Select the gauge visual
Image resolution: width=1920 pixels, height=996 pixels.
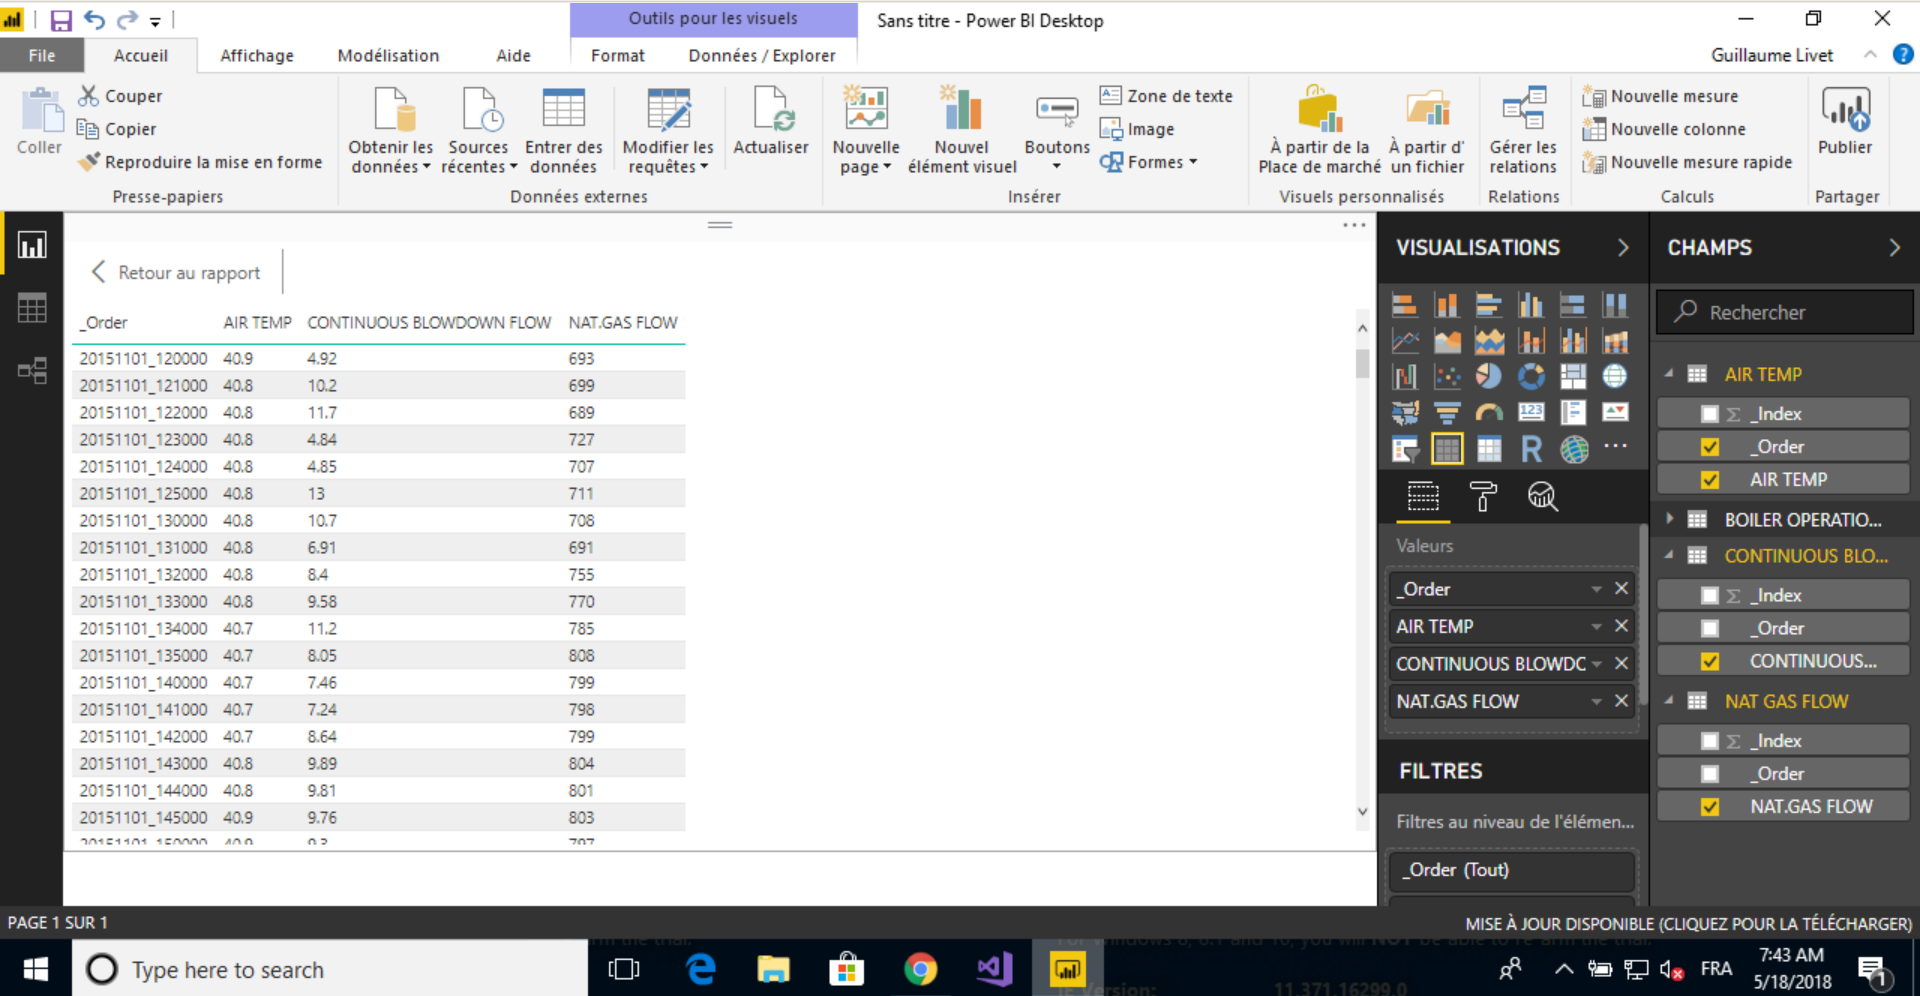point(1489,412)
